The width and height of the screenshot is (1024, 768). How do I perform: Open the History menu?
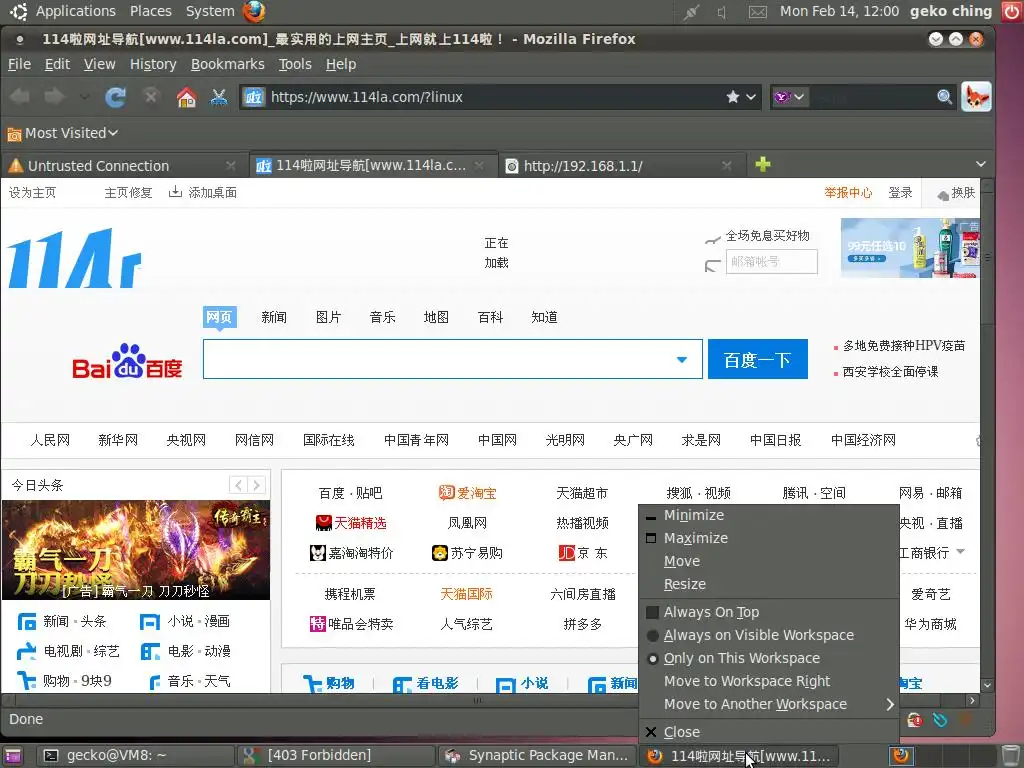coord(153,64)
